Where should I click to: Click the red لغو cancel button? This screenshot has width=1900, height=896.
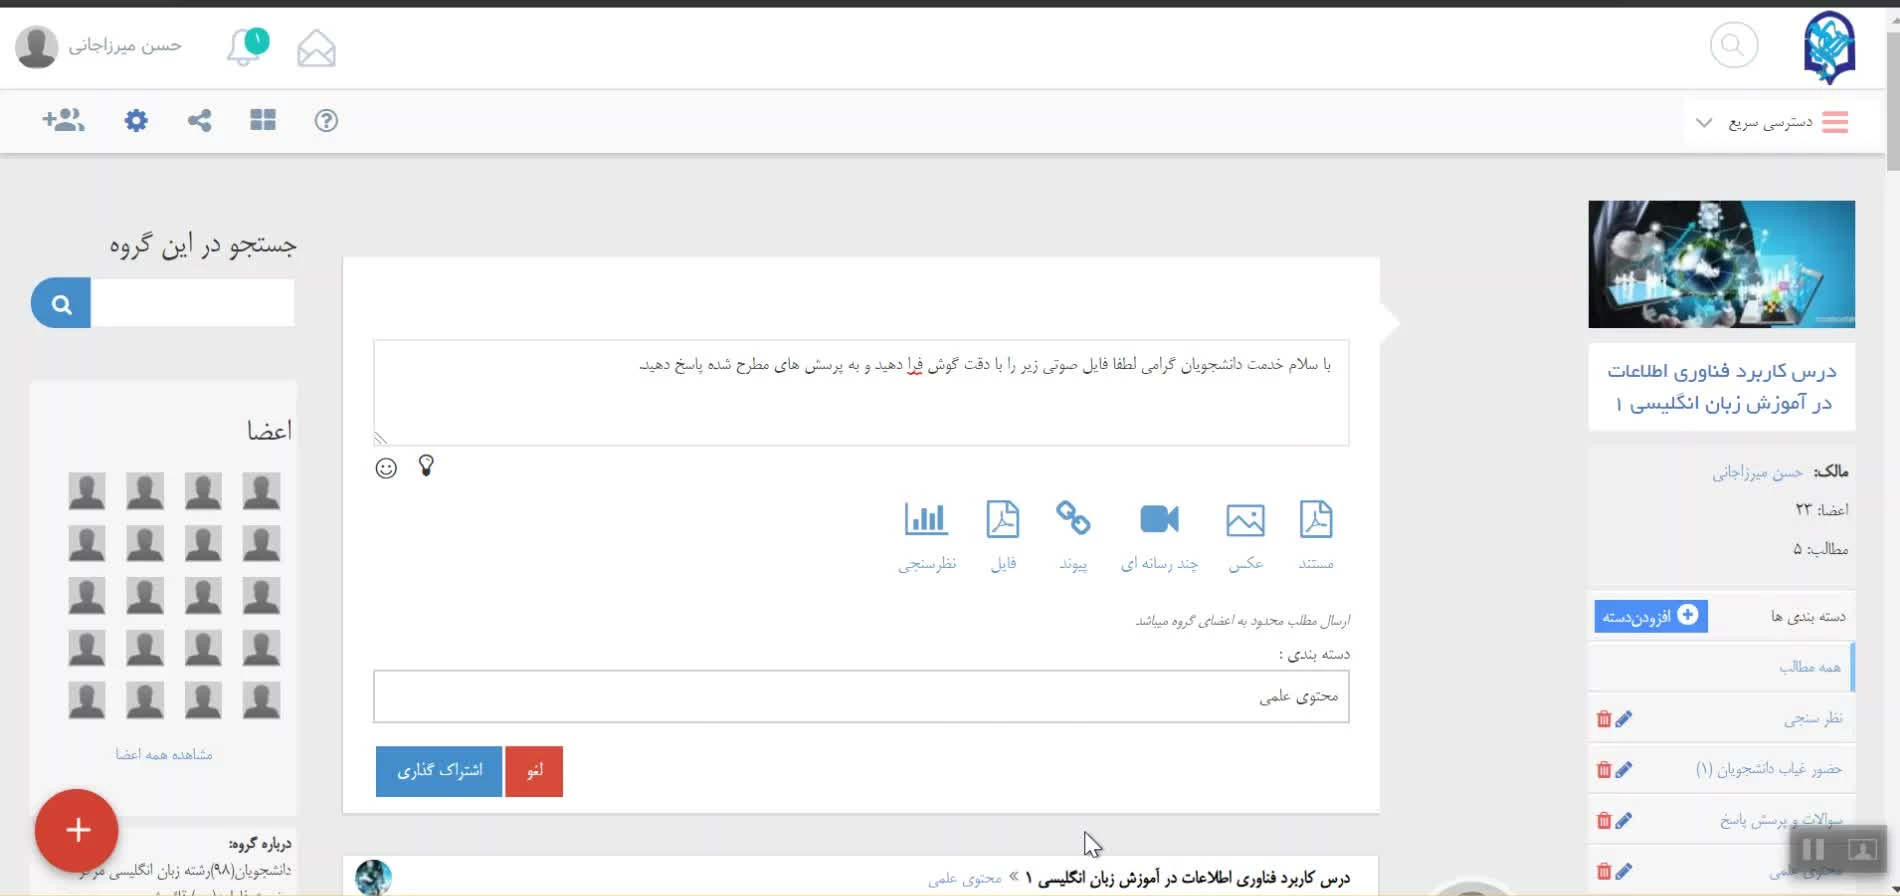tap(534, 771)
